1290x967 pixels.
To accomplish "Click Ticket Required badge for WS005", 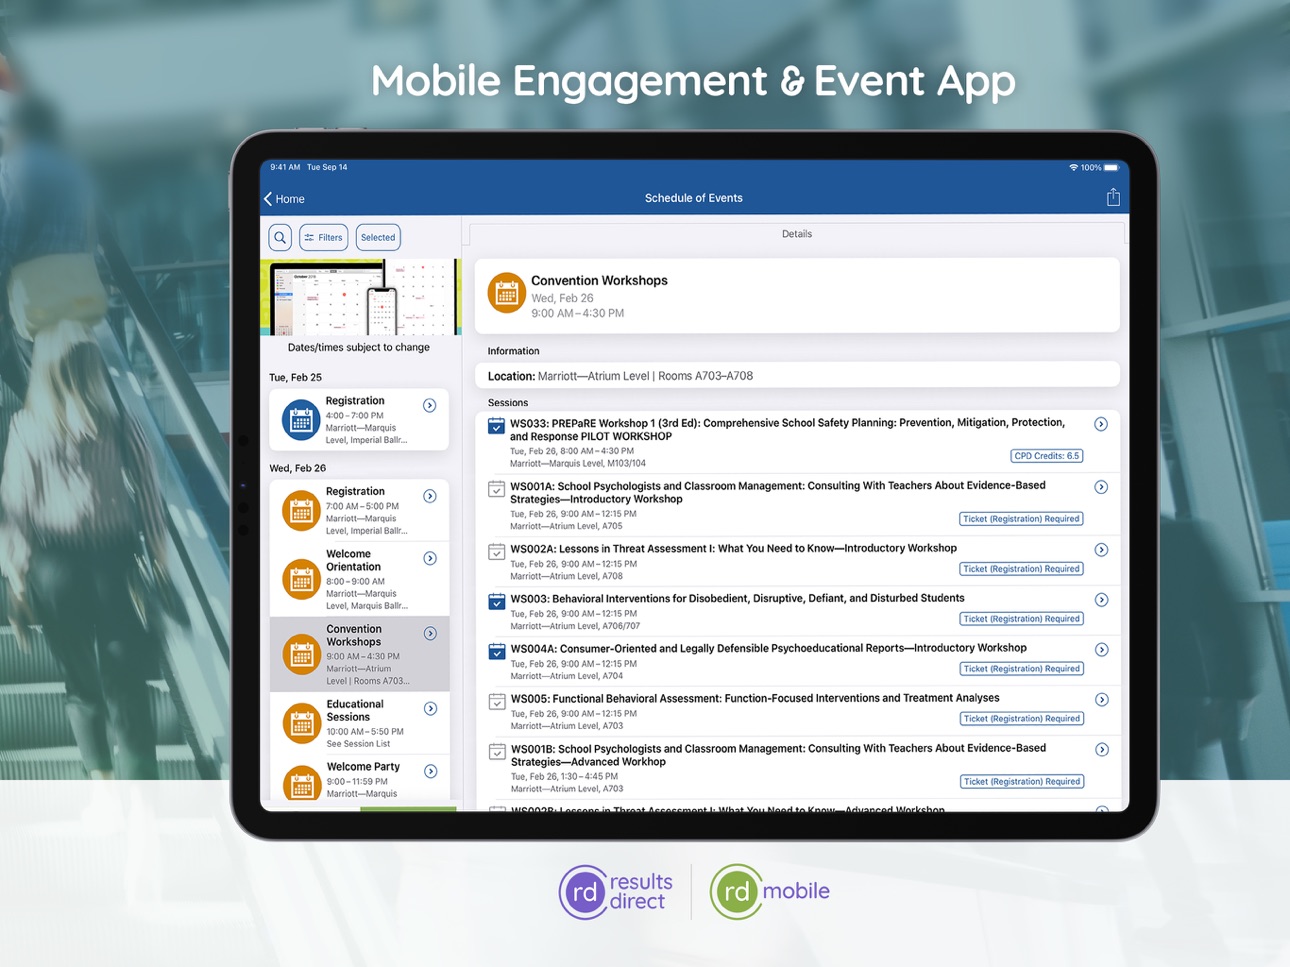I will click(1021, 719).
